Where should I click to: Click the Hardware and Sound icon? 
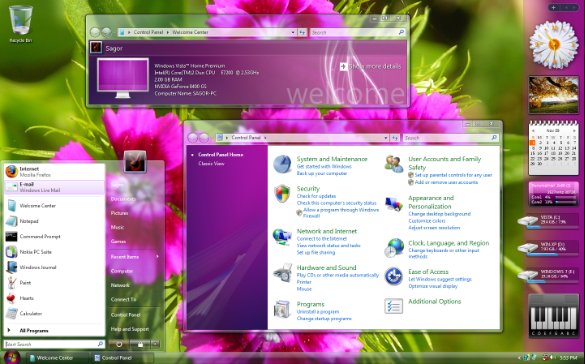pyautogui.click(x=282, y=273)
